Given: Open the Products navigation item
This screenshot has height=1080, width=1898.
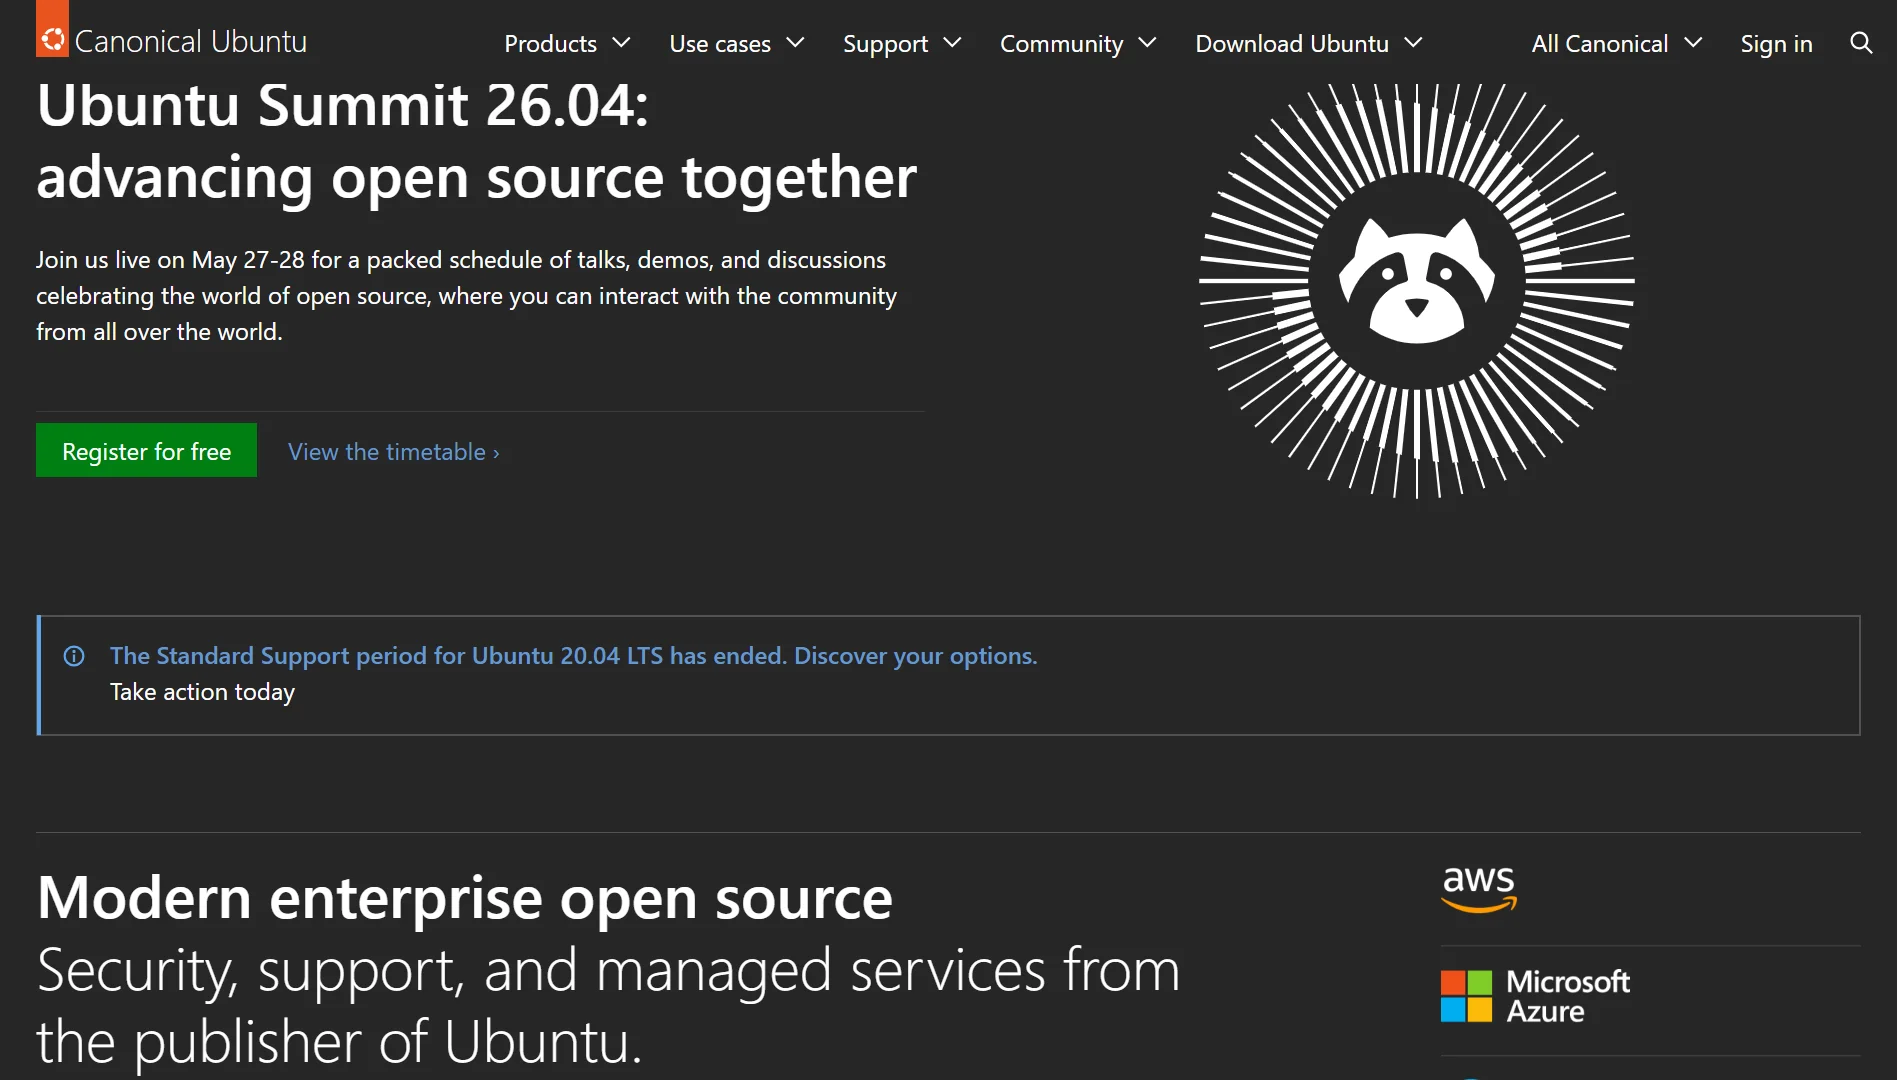Looking at the screenshot, I should pyautogui.click(x=567, y=43).
